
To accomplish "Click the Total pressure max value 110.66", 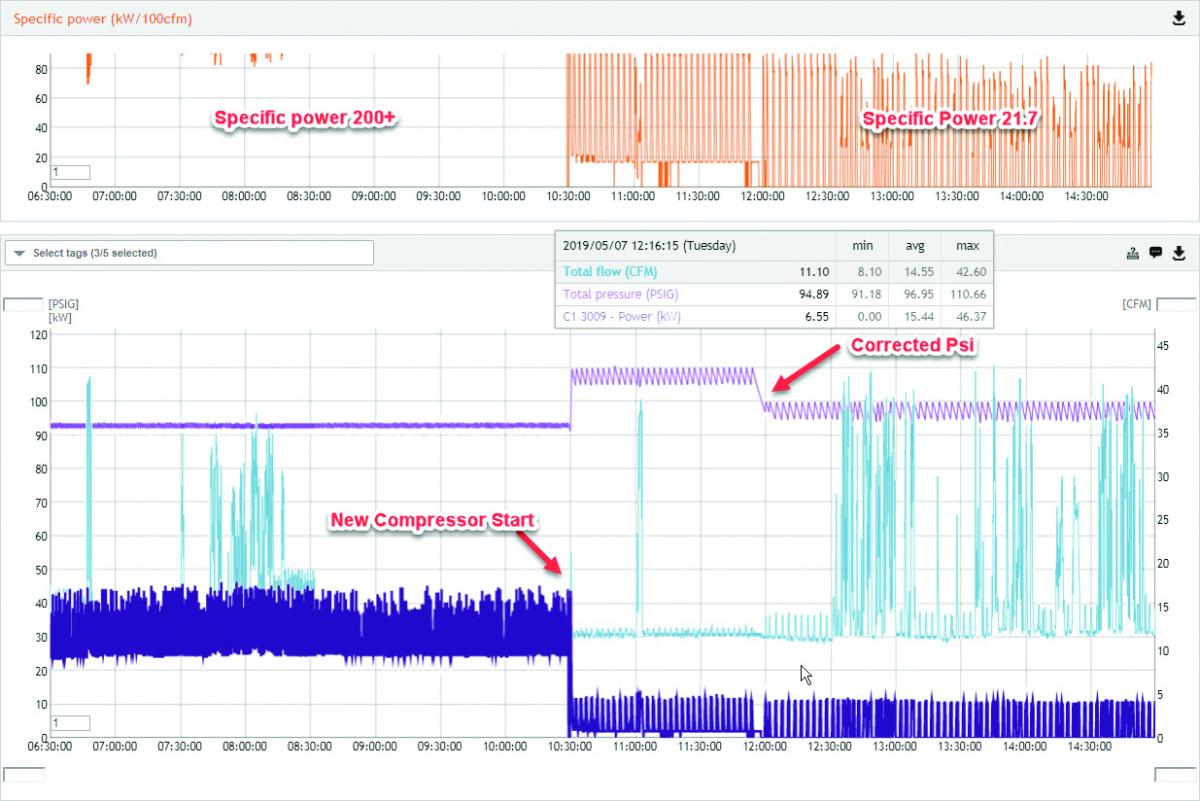I will (x=967, y=294).
